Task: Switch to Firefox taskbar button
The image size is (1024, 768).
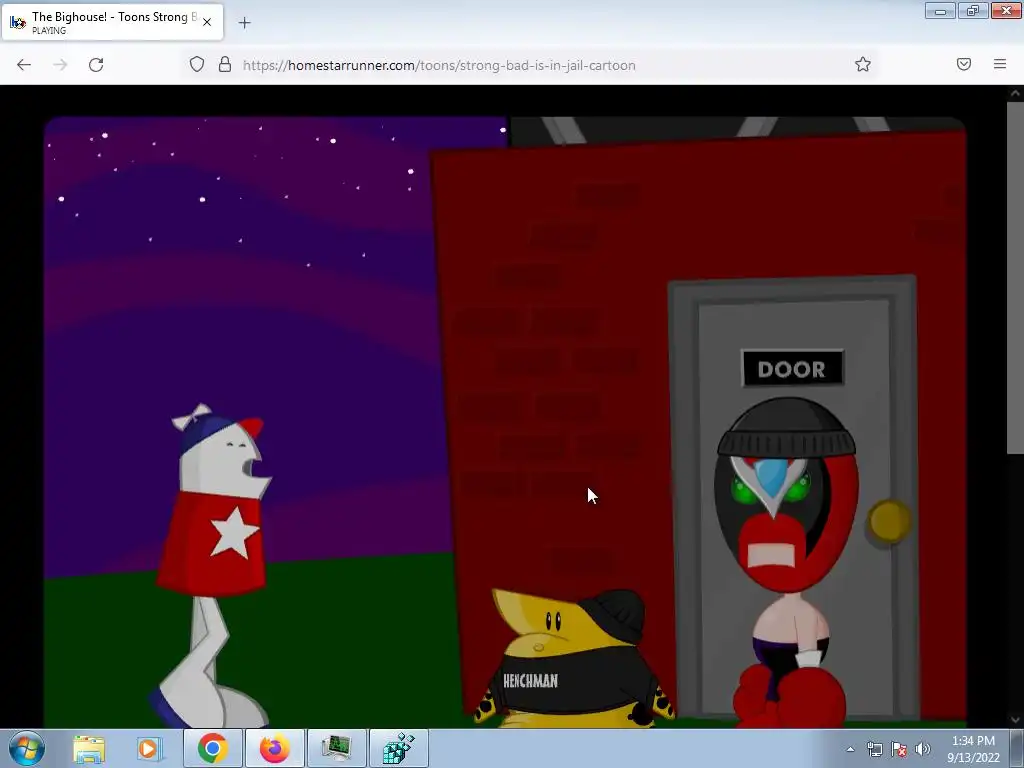Action: pos(274,748)
